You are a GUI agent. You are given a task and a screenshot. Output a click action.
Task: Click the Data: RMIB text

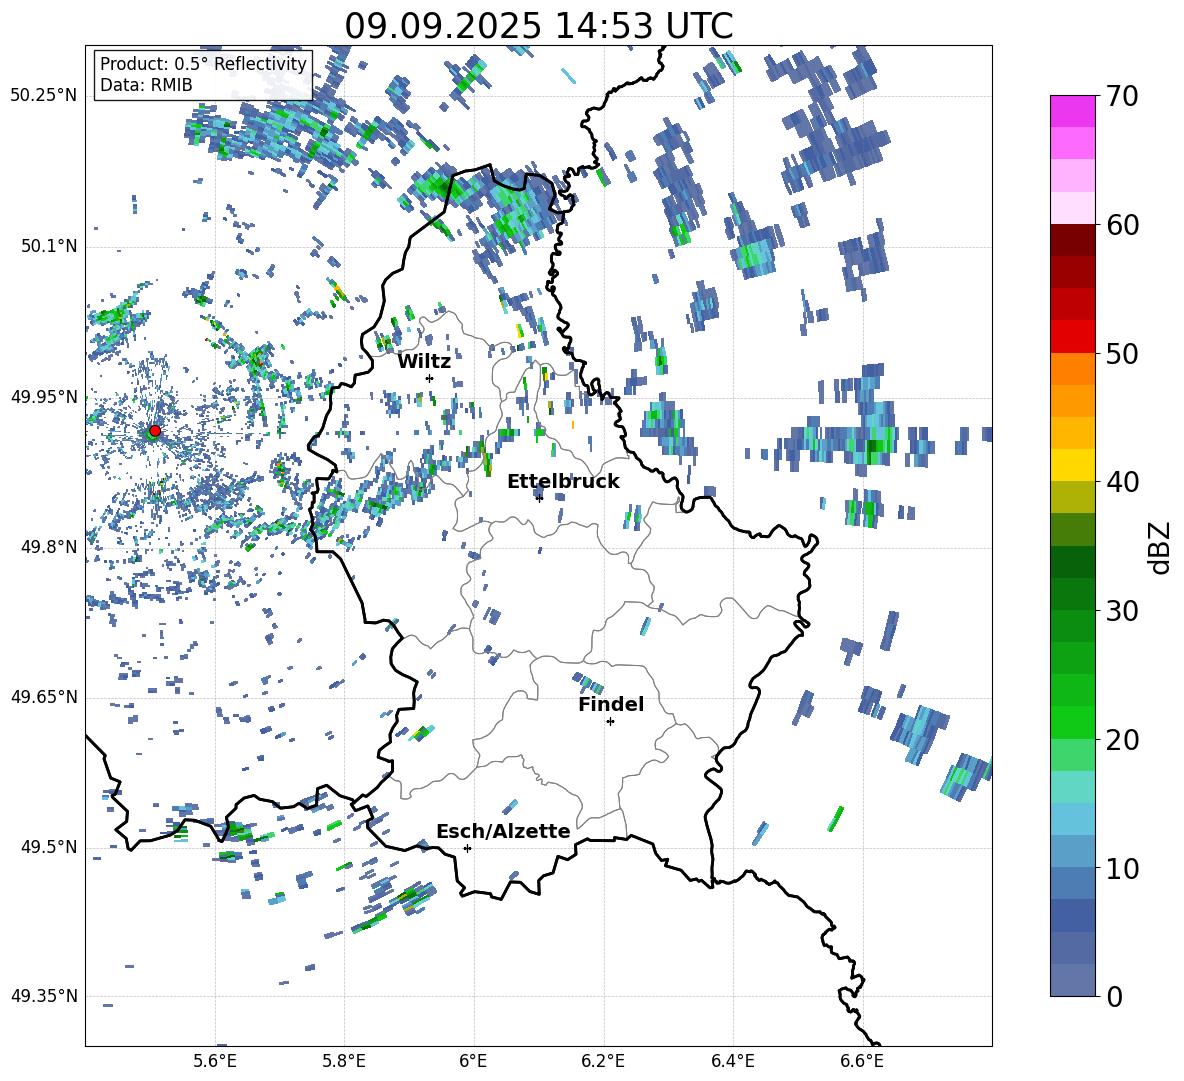pyautogui.click(x=146, y=85)
